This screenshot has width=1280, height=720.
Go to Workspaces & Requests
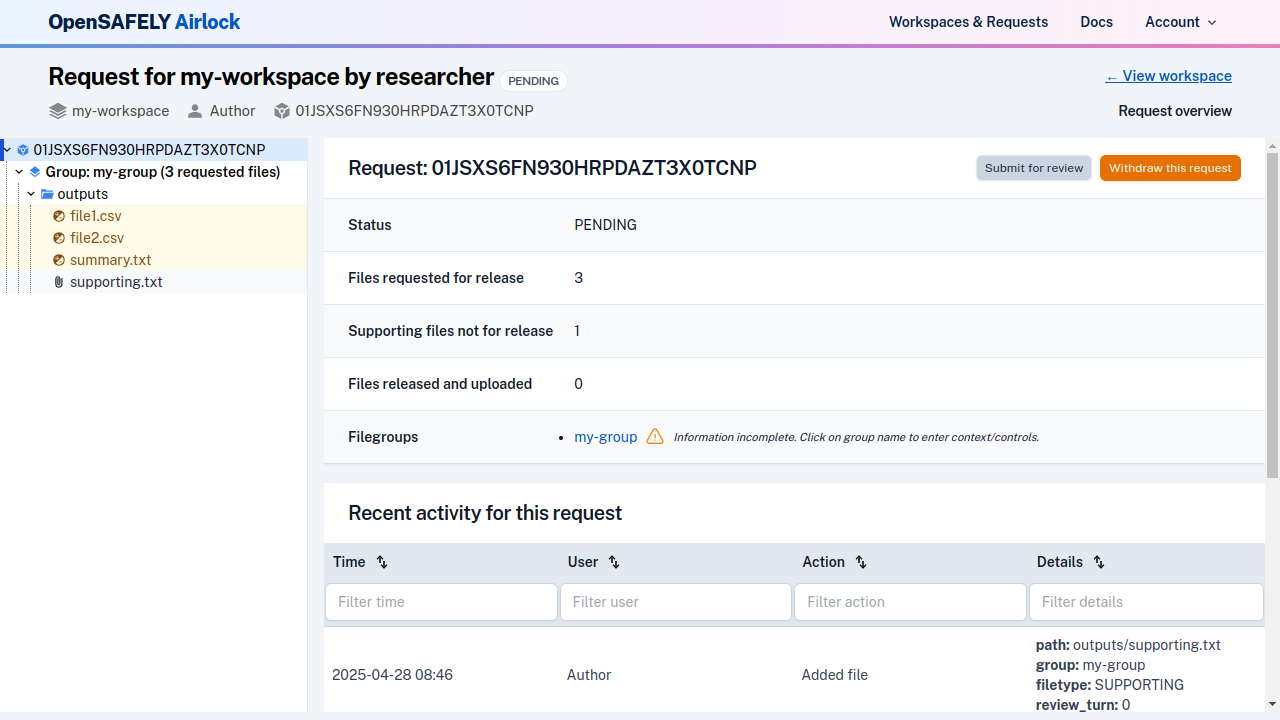[x=968, y=22]
